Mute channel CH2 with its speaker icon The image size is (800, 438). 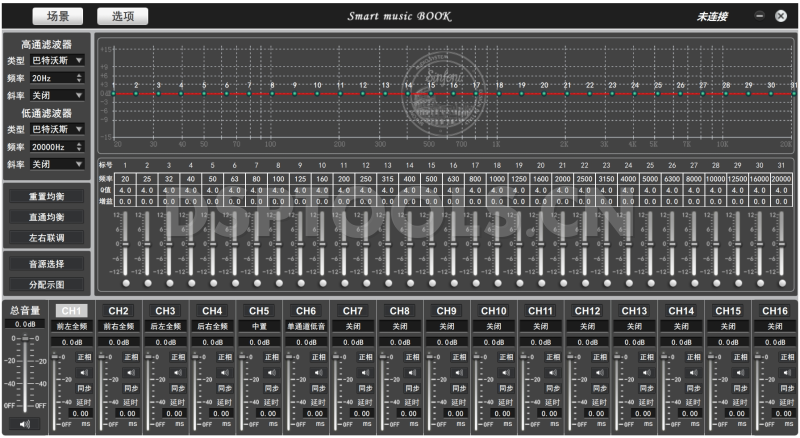click(x=131, y=371)
